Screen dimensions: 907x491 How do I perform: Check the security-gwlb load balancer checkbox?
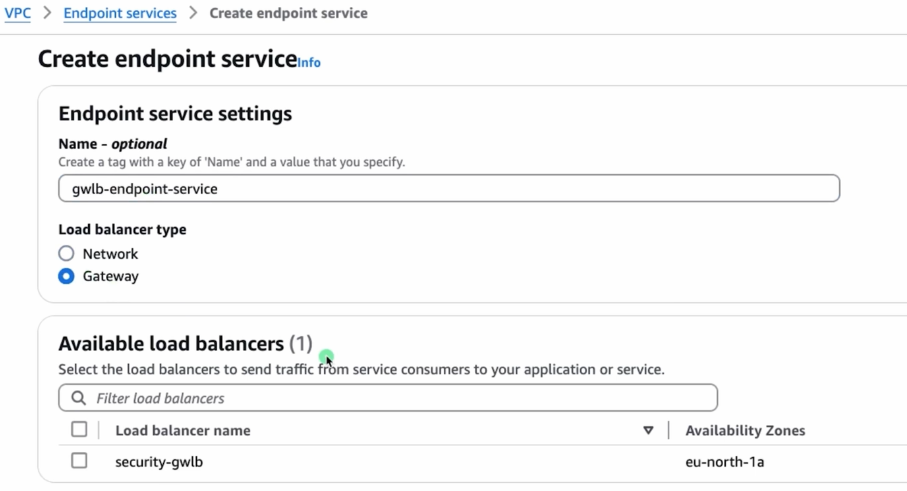click(x=79, y=461)
